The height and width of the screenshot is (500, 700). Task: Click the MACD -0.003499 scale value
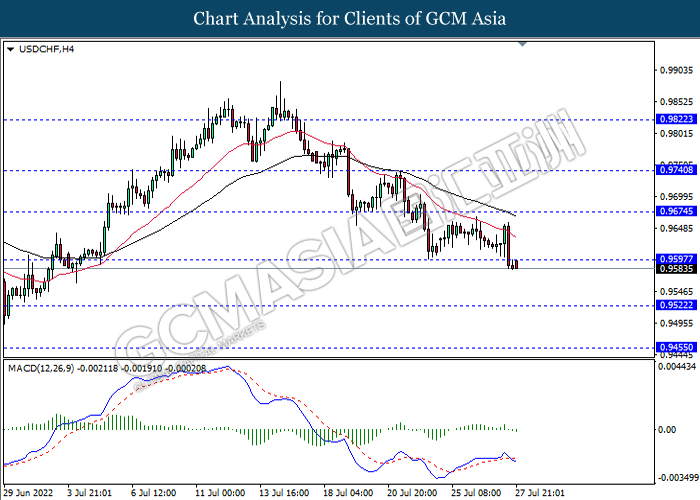[x=678, y=478]
